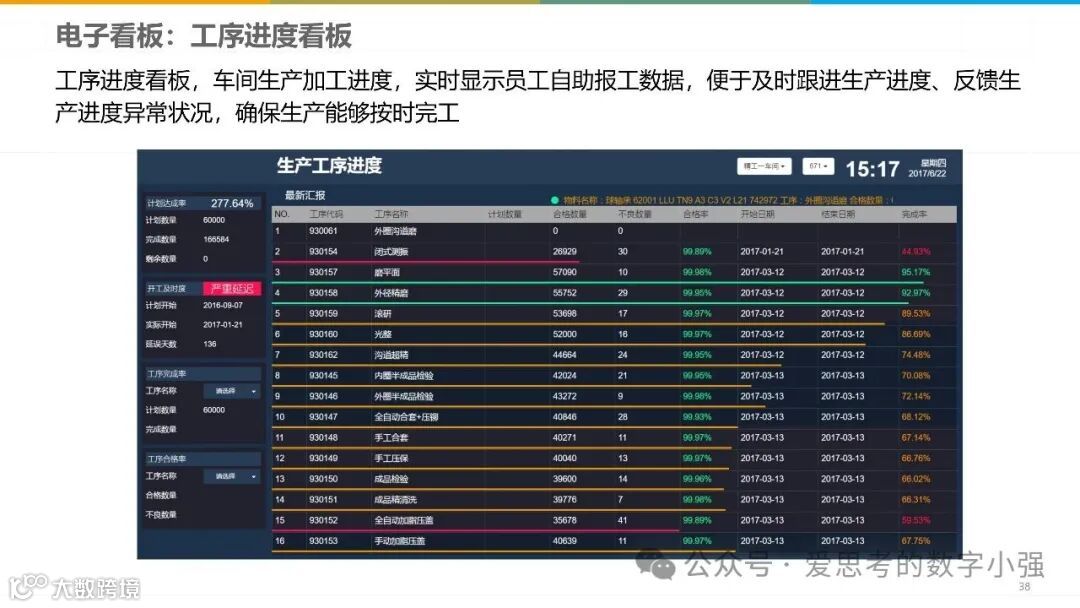Click the 工序完成率 panel header
The image size is (1080, 608).
point(203,374)
